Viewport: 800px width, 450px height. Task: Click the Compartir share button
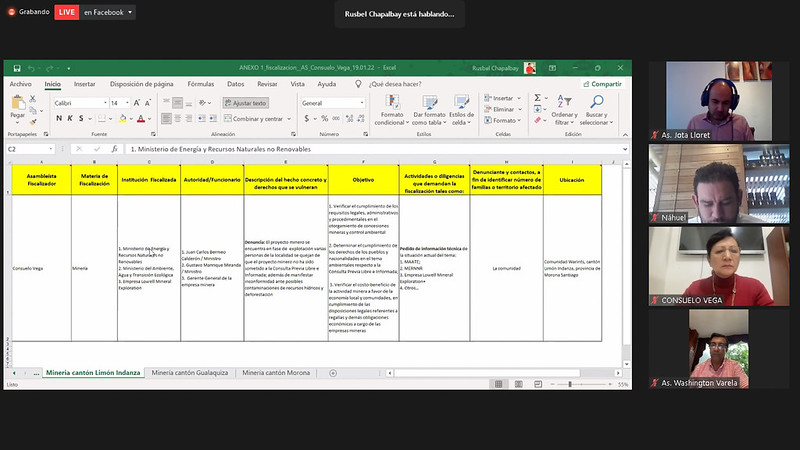point(603,84)
